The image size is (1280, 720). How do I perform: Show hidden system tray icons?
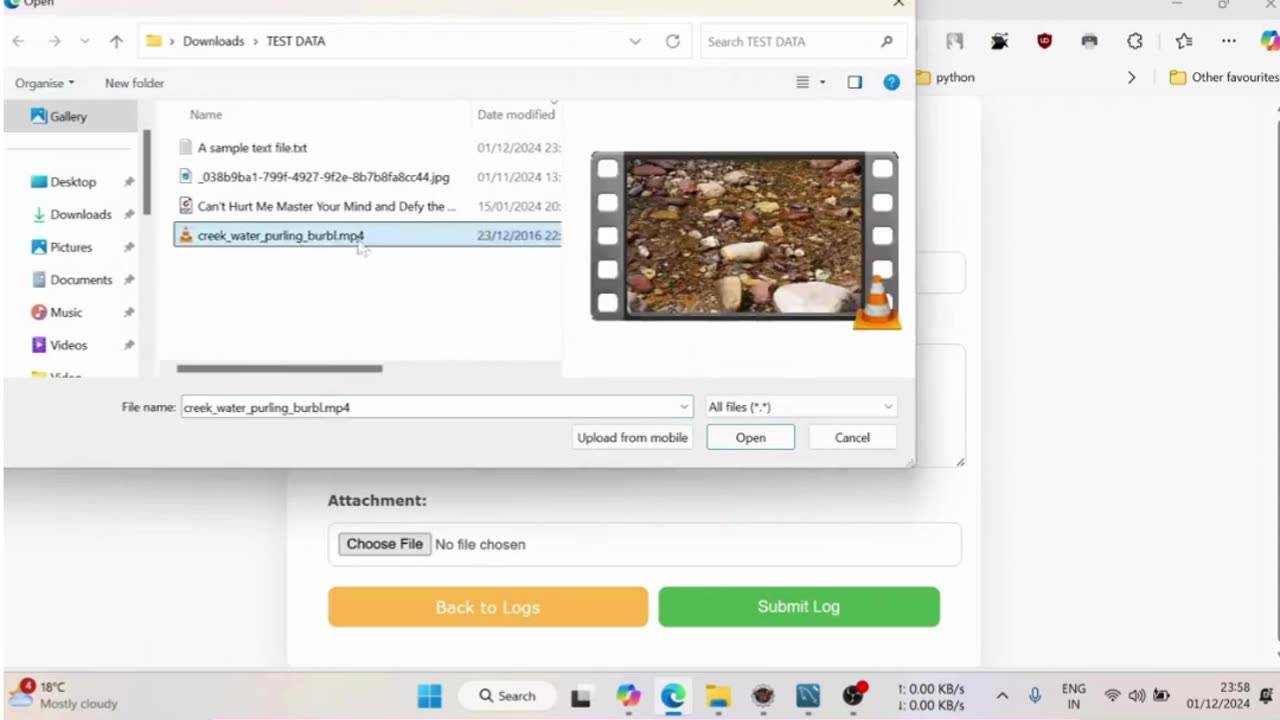tap(1002, 696)
